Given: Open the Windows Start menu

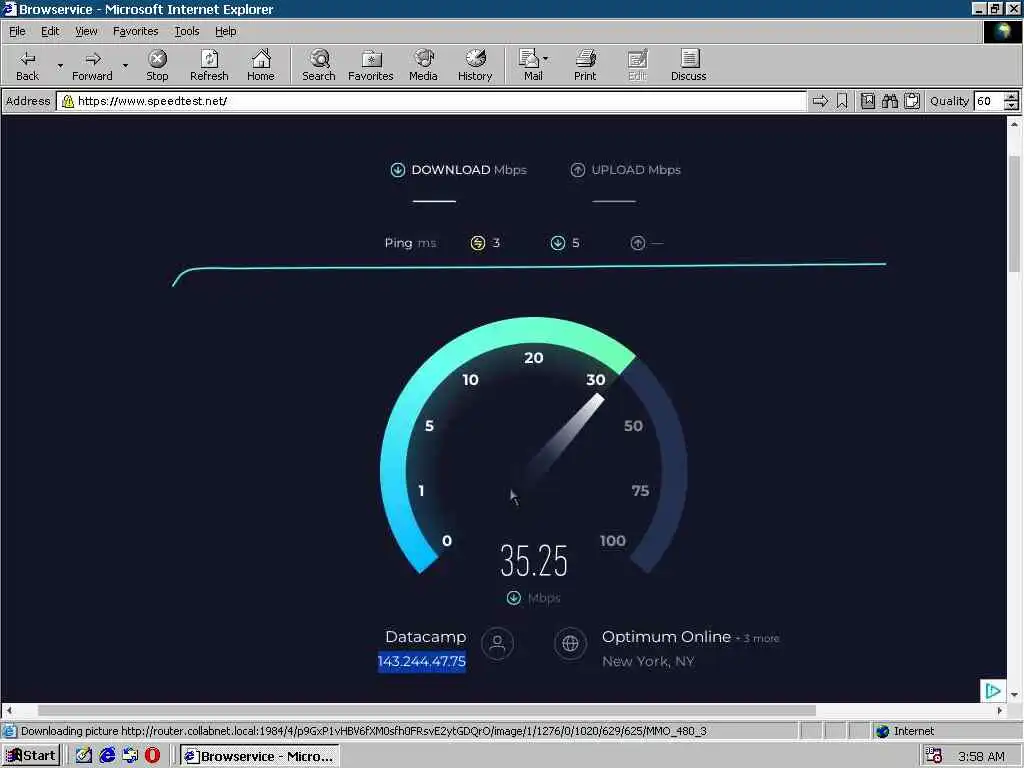Looking at the screenshot, I should coord(31,756).
